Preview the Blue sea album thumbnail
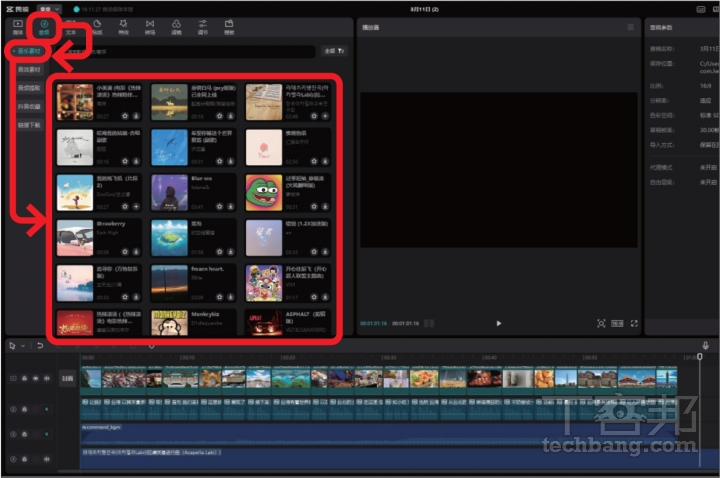The width and height of the screenshot is (720, 478). [169, 192]
